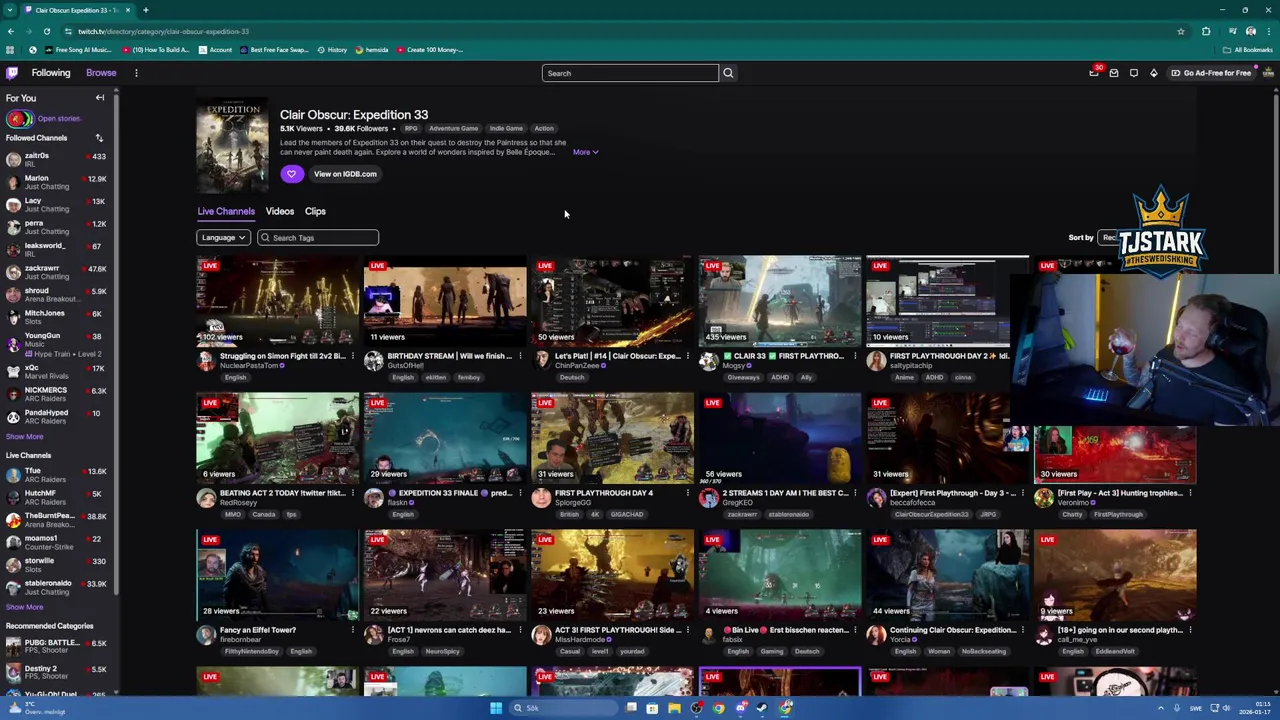Image resolution: width=1280 pixels, height=720 pixels.
Task: Open zaitr0s channel in sidebar
Action: point(58,160)
